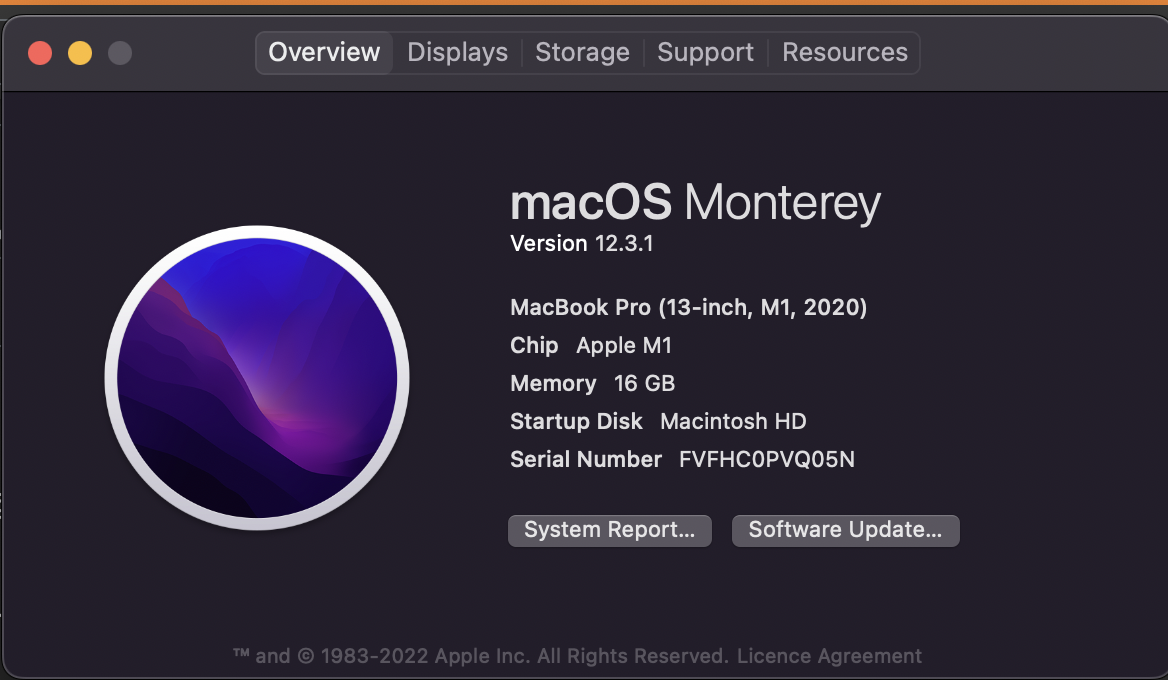The height and width of the screenshot is (680, 1168).
Task: Click the MacBook Pro model name text
Action: pos(688,307)
